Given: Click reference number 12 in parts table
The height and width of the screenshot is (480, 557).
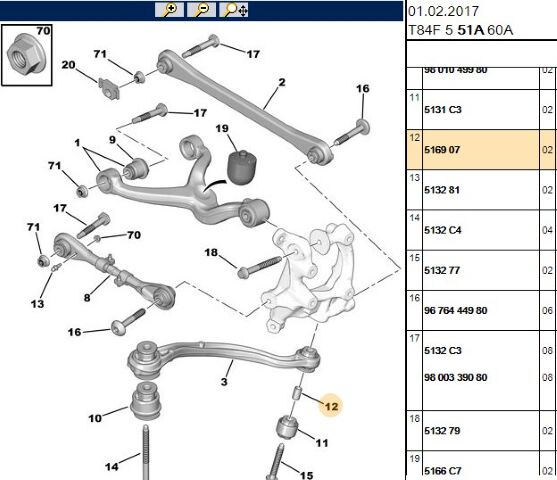Looking at the screenshot, I should click(x=415, y=137).
